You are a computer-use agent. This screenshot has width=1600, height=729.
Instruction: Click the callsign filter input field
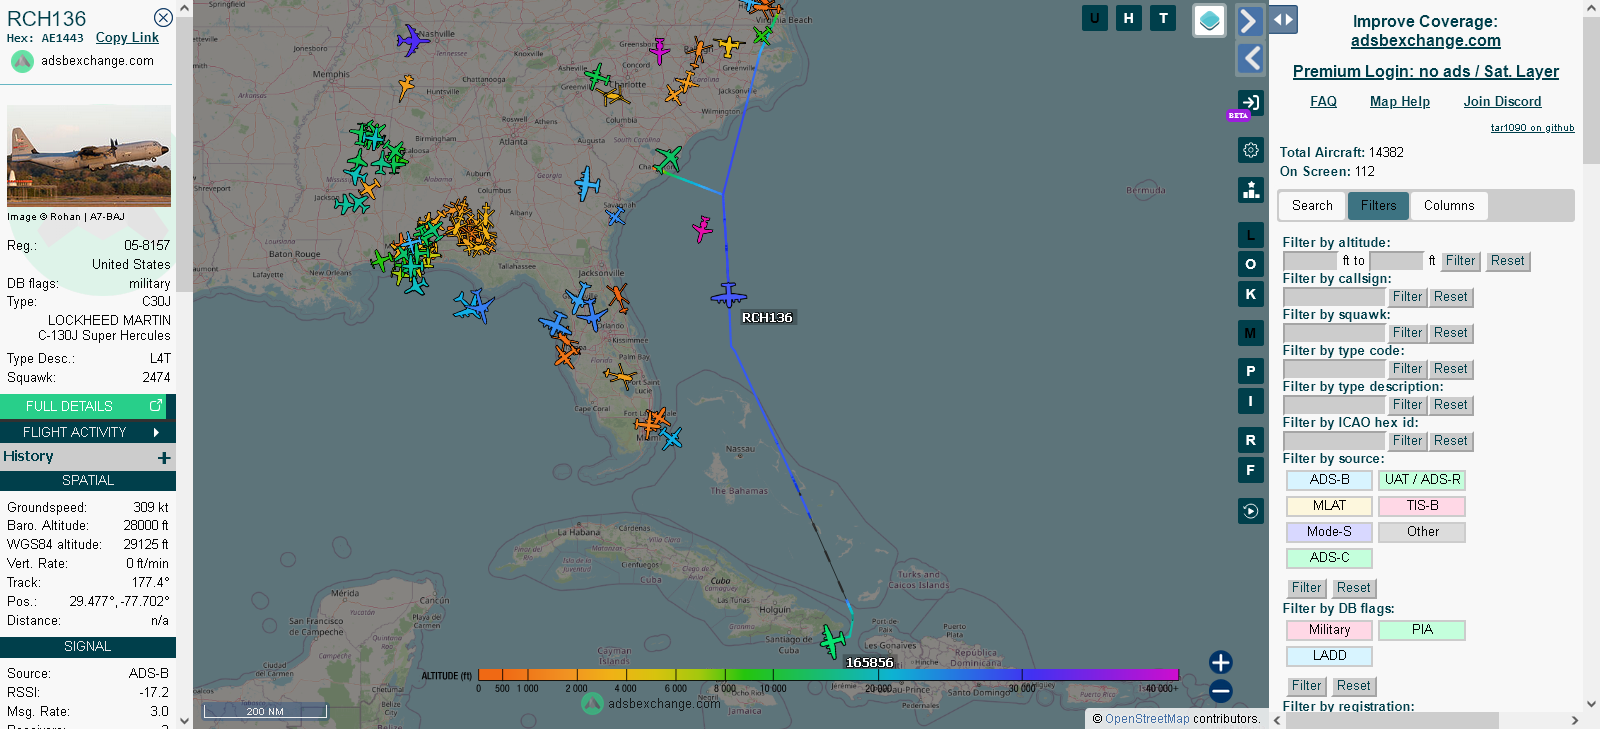click(1334, 297)
